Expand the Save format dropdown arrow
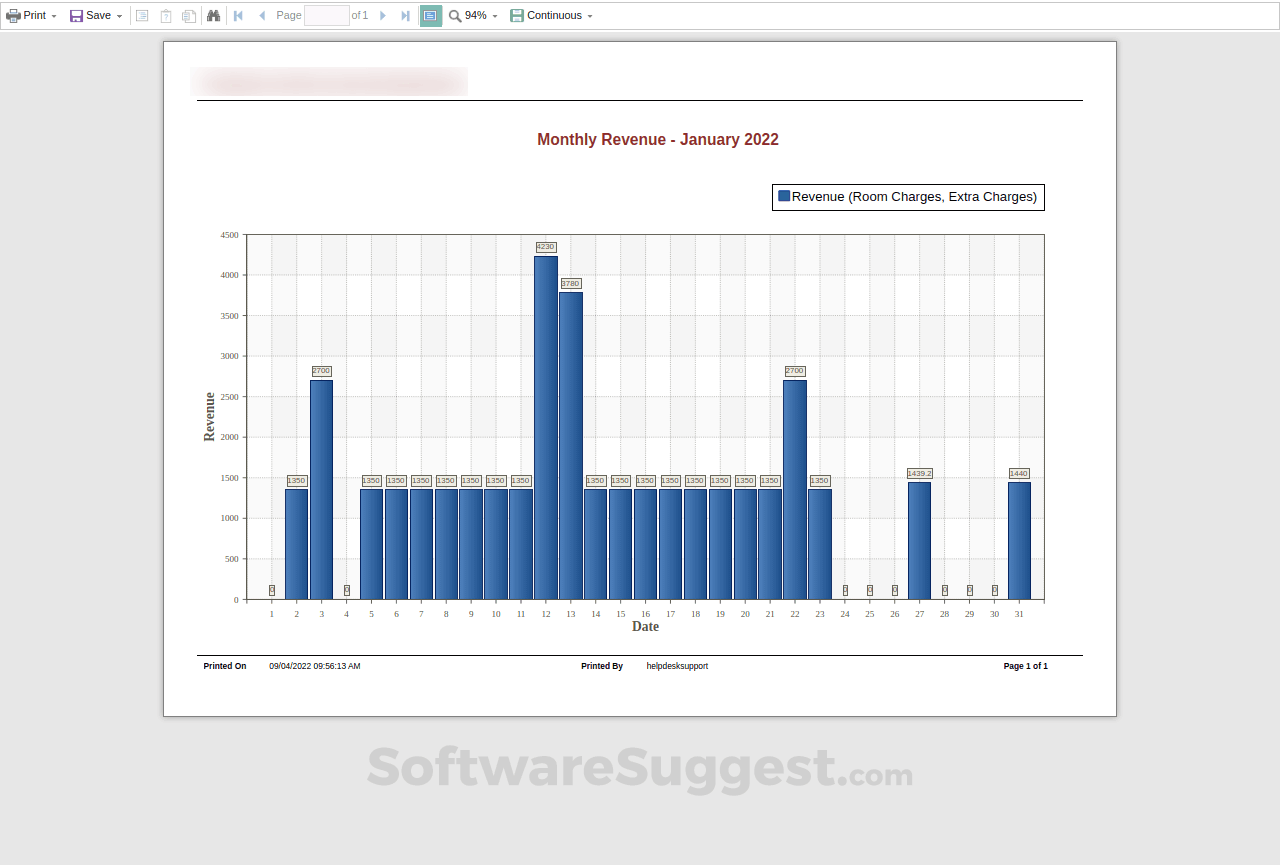The width and height of the screenshot is (1280, 865). [119, 17]
